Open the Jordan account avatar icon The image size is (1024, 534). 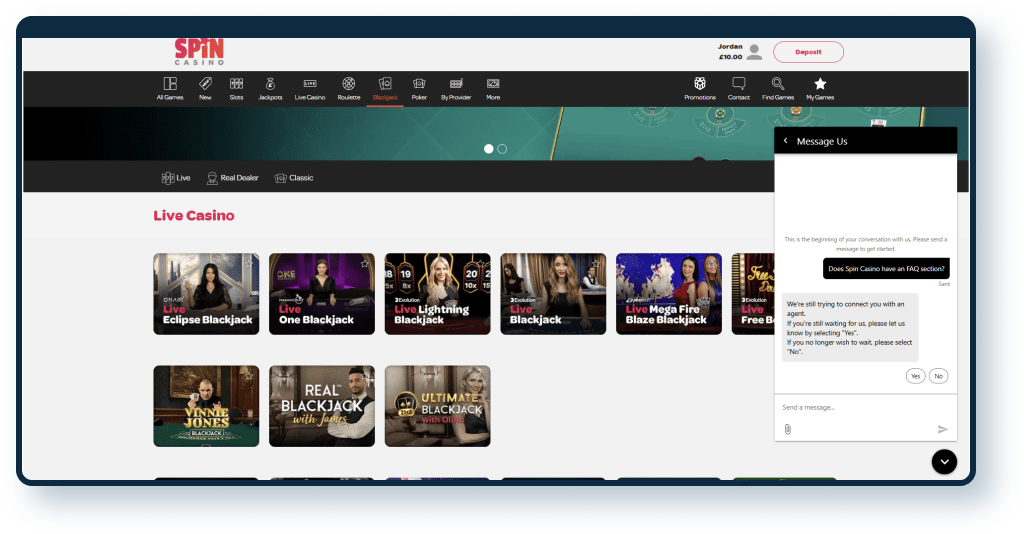(754, 52)
